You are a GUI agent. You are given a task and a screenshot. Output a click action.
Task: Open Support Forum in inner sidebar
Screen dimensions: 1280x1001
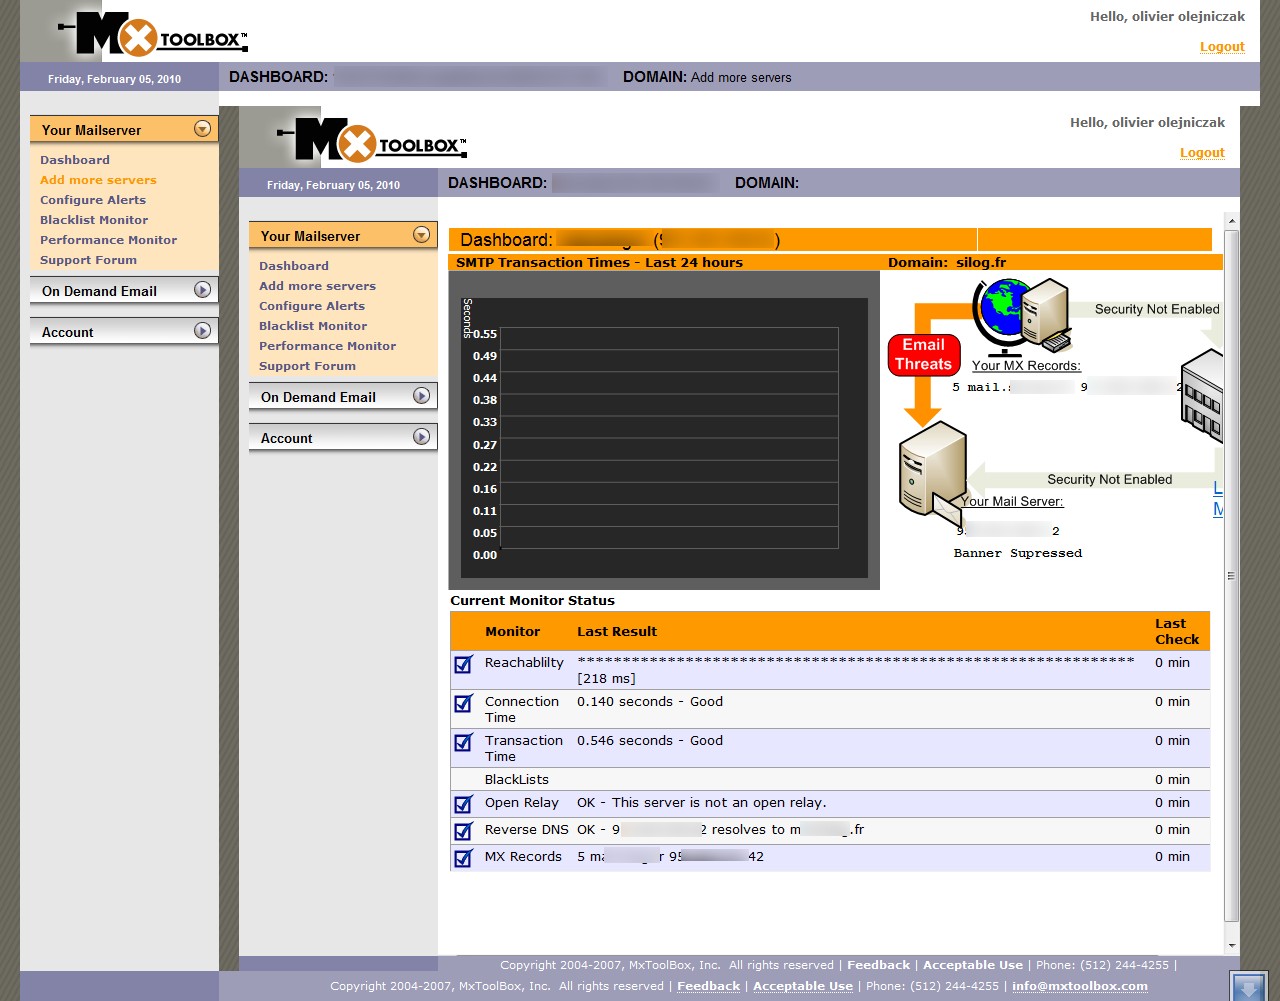point(307,366)
